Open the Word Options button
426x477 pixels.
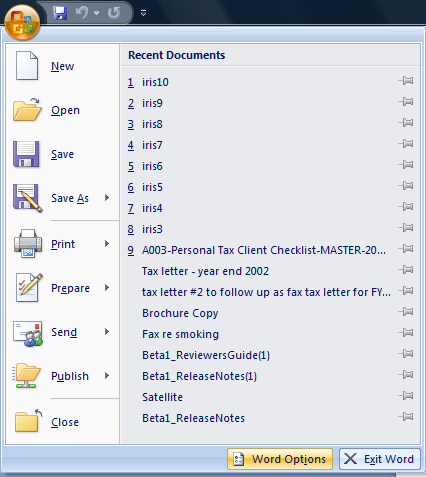tap(280, 459)
